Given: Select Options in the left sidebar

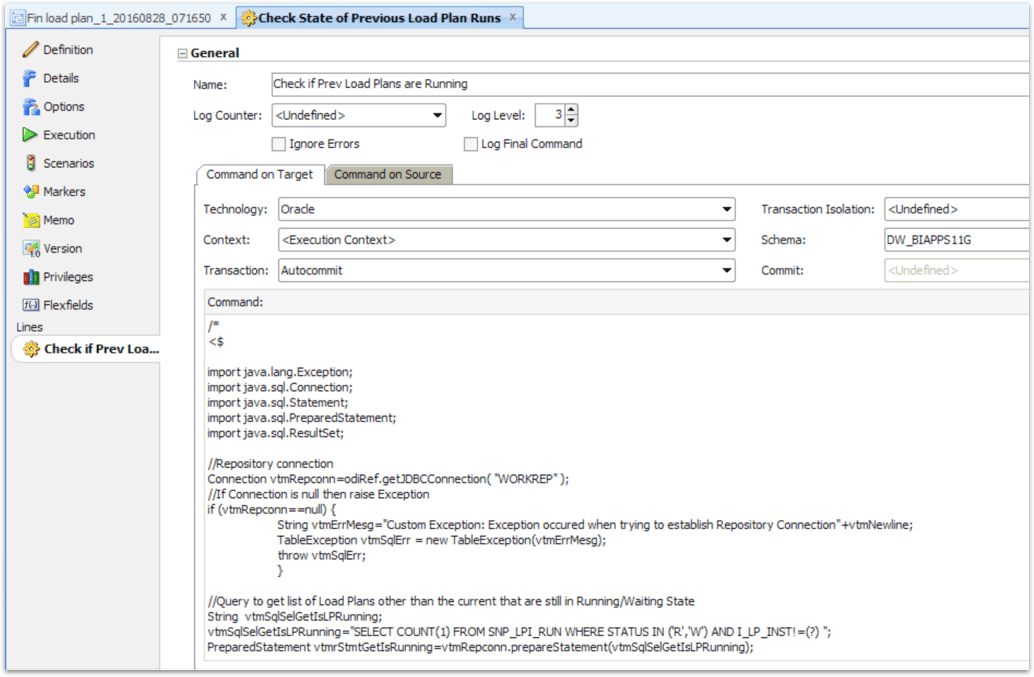Looking at the screenshot, I should coord(60,106).
